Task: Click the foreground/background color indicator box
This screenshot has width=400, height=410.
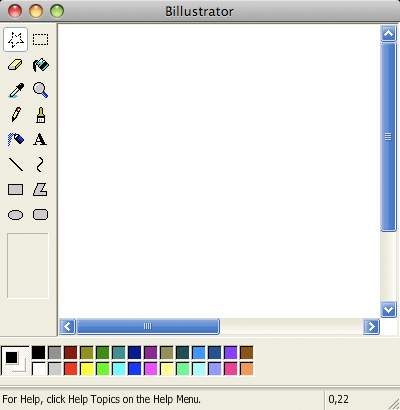Action: (15, 361)
